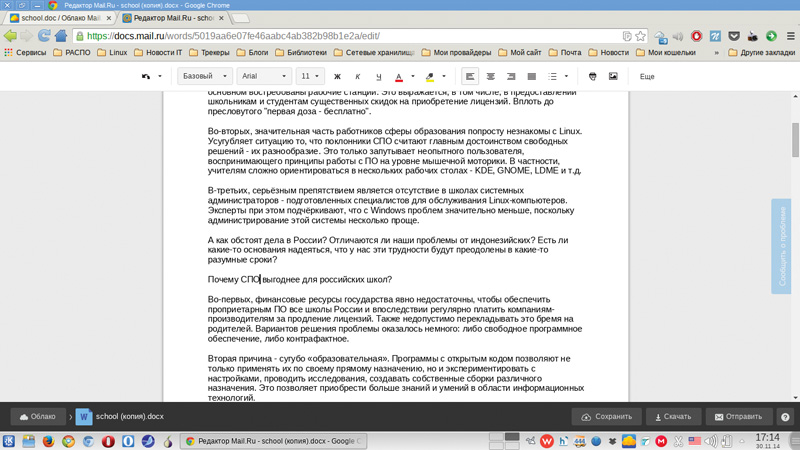The height and width of the screenshot is (450, 800).
Task: Open help question mark button
Action: 785,417
